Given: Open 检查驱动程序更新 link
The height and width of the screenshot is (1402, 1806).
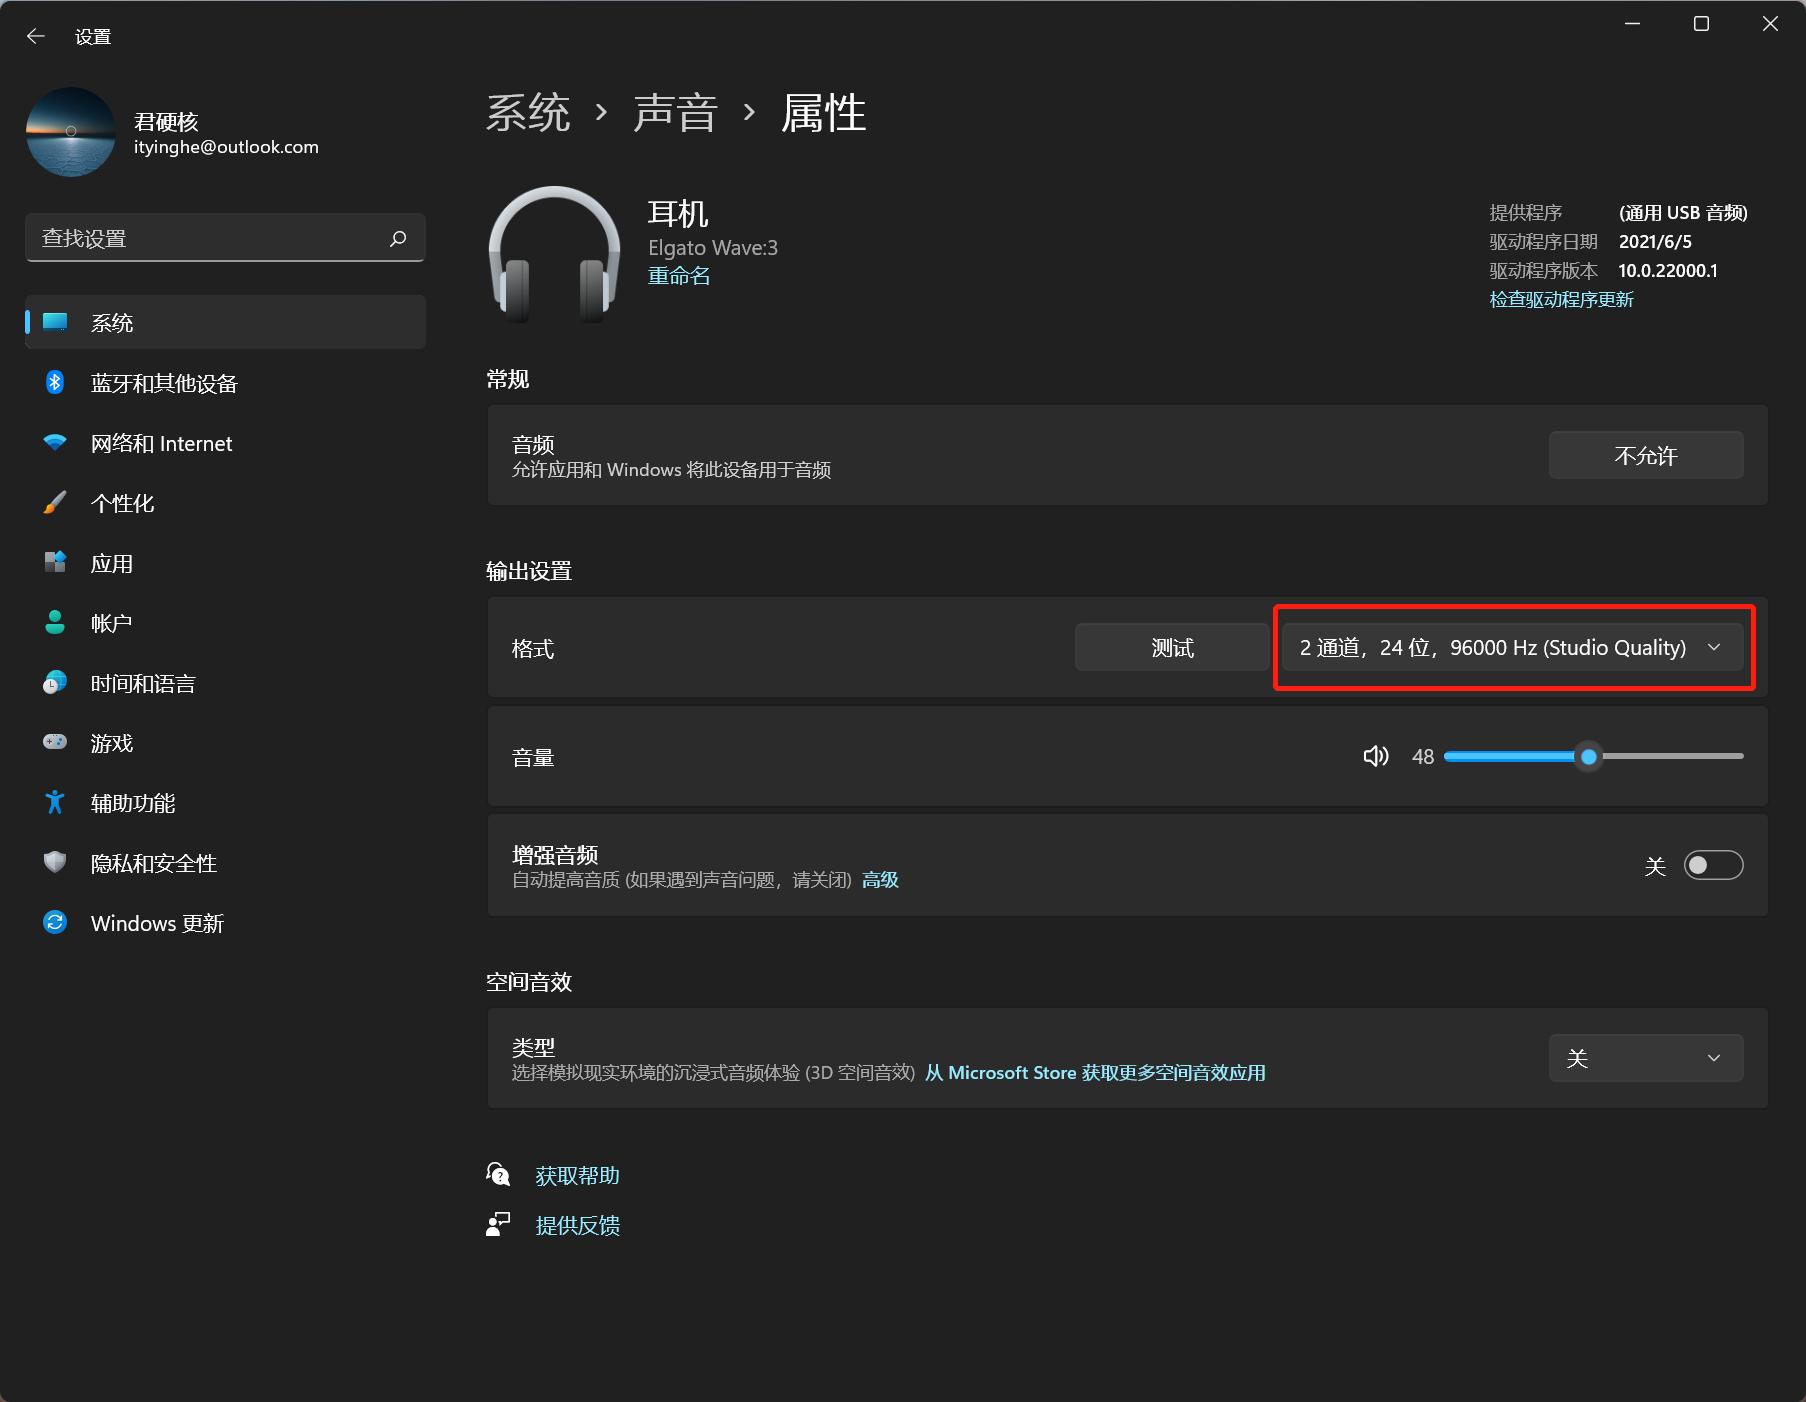Looking at the screenshot, I should click(x=1560, y=299).
